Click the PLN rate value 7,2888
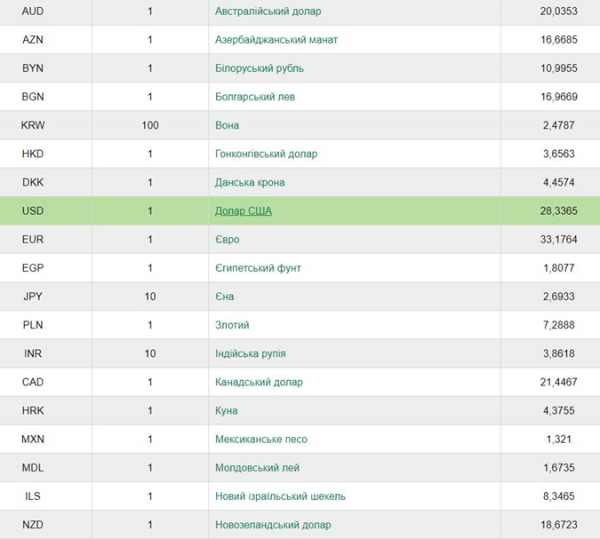This screenshot has height=539, width=600. (x=559, y=325)
